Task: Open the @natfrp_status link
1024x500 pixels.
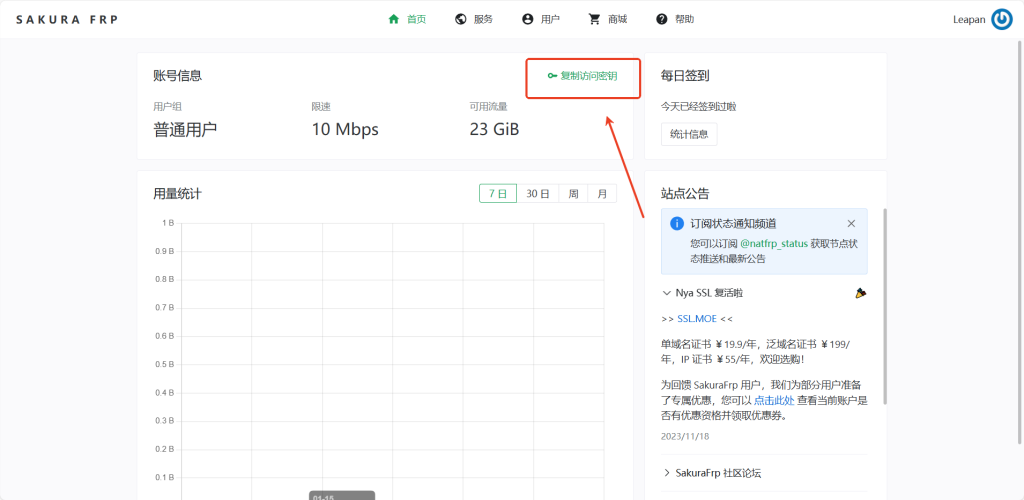Action: (774, 243)
